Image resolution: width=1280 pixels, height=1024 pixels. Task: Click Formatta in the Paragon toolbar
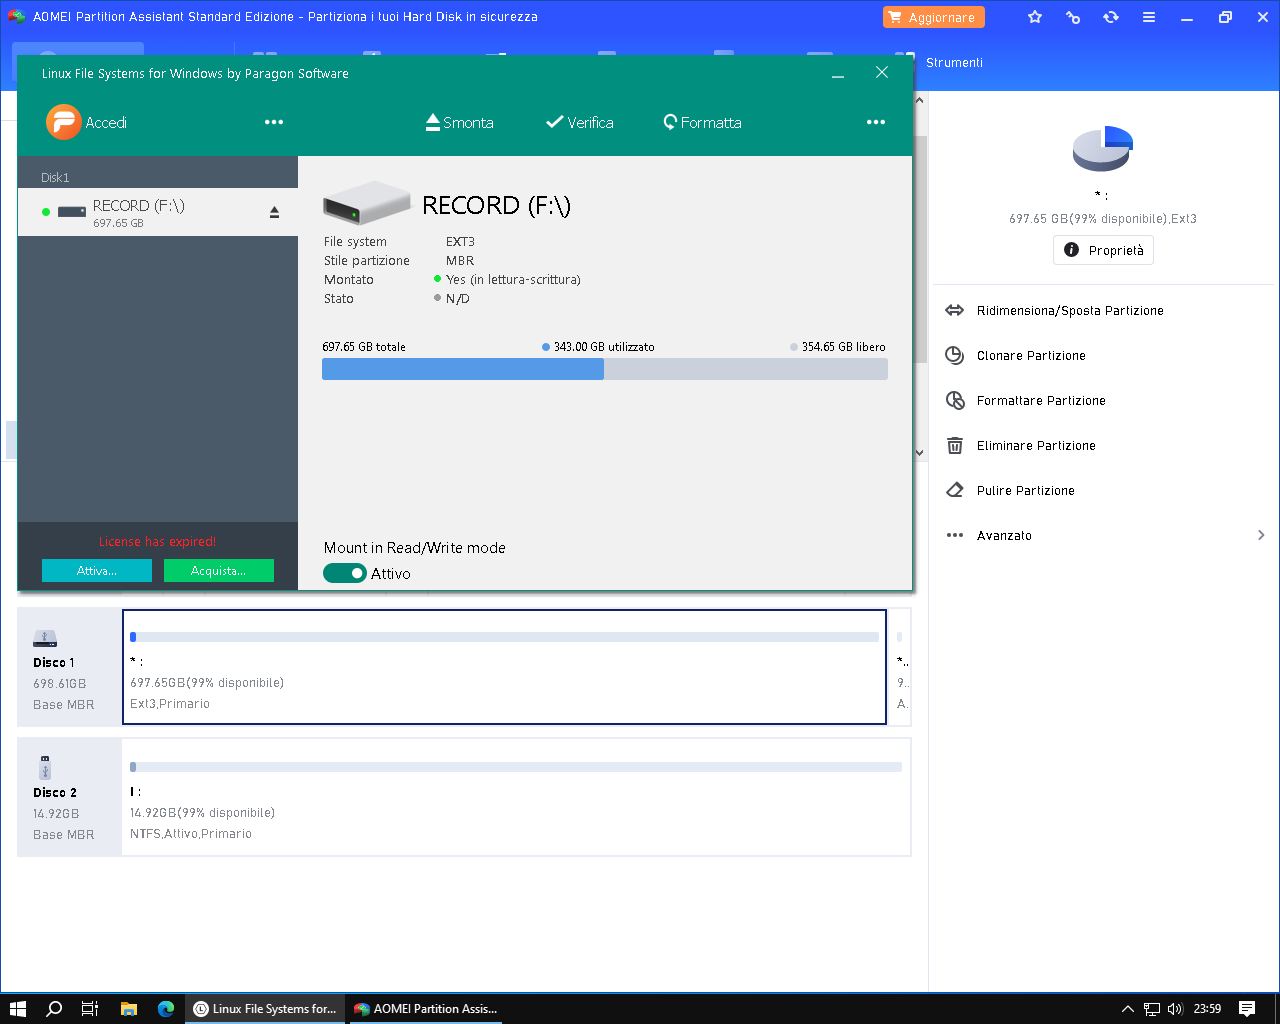[x=702, y=122]
